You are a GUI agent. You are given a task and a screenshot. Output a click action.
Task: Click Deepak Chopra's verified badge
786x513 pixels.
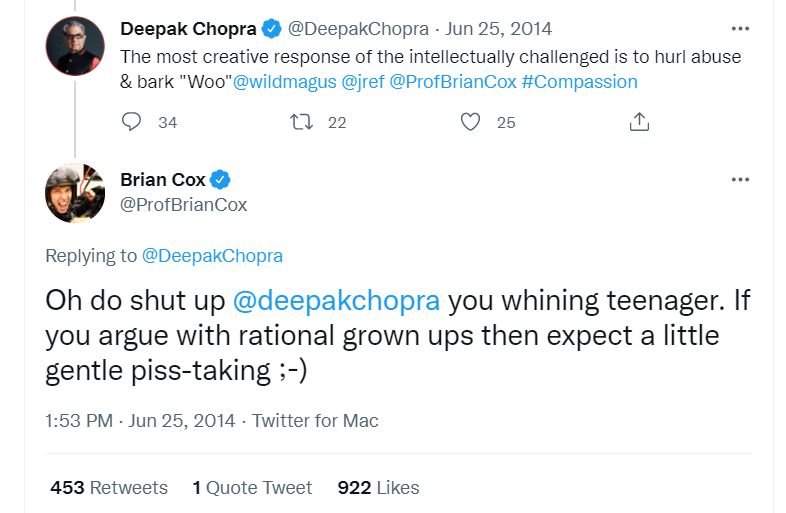pos(270,30)
